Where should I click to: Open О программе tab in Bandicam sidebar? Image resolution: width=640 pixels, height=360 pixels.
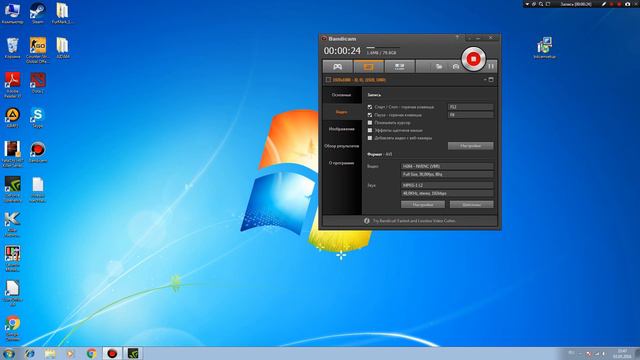pos(342,163)
